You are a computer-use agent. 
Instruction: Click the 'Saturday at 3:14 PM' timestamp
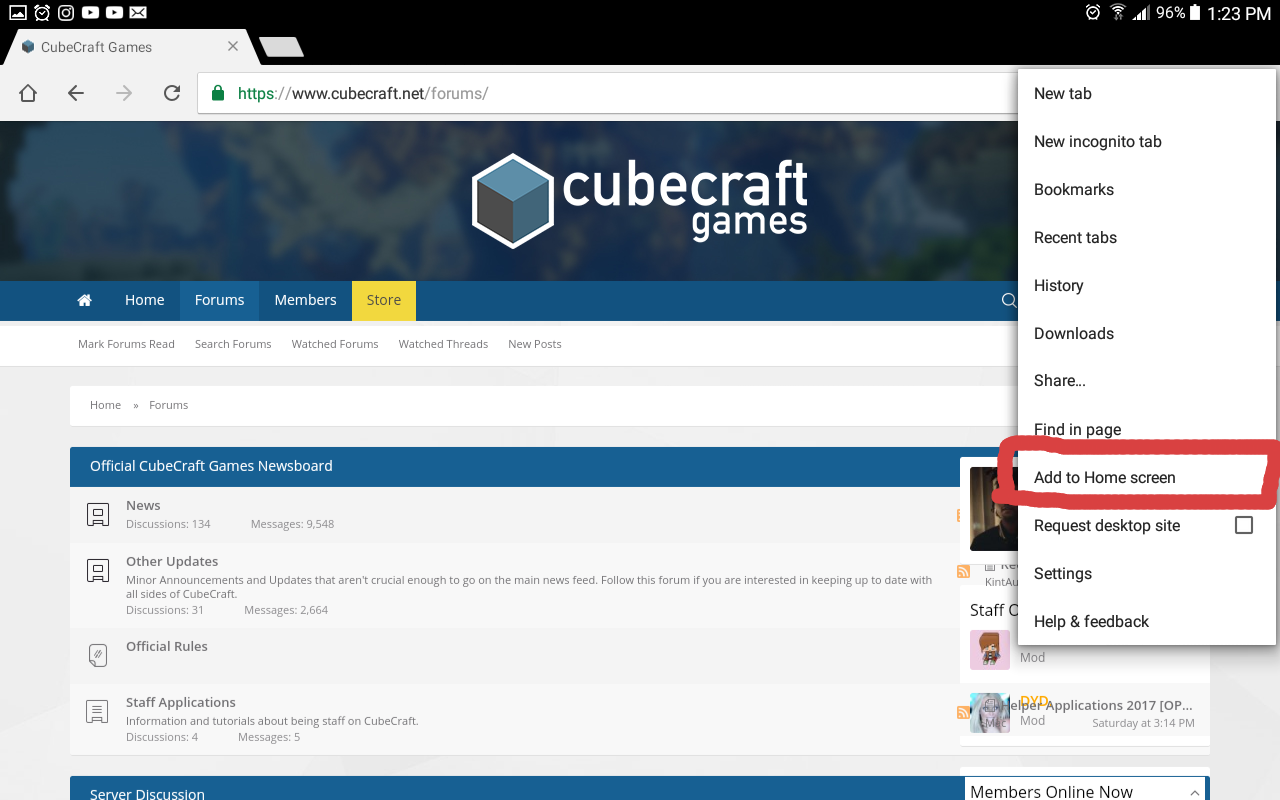coord(1143,723)
